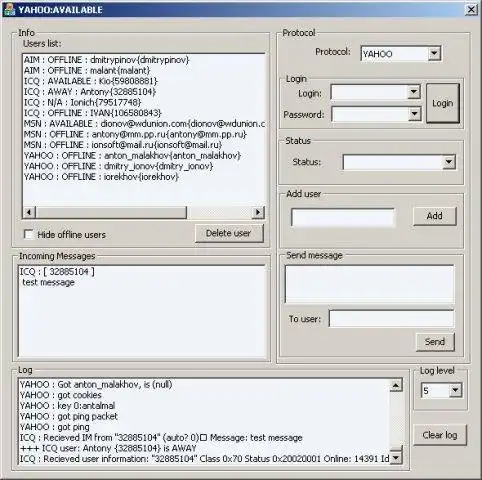Click log line 'YAHOO : got cookies'

point(60,395)
